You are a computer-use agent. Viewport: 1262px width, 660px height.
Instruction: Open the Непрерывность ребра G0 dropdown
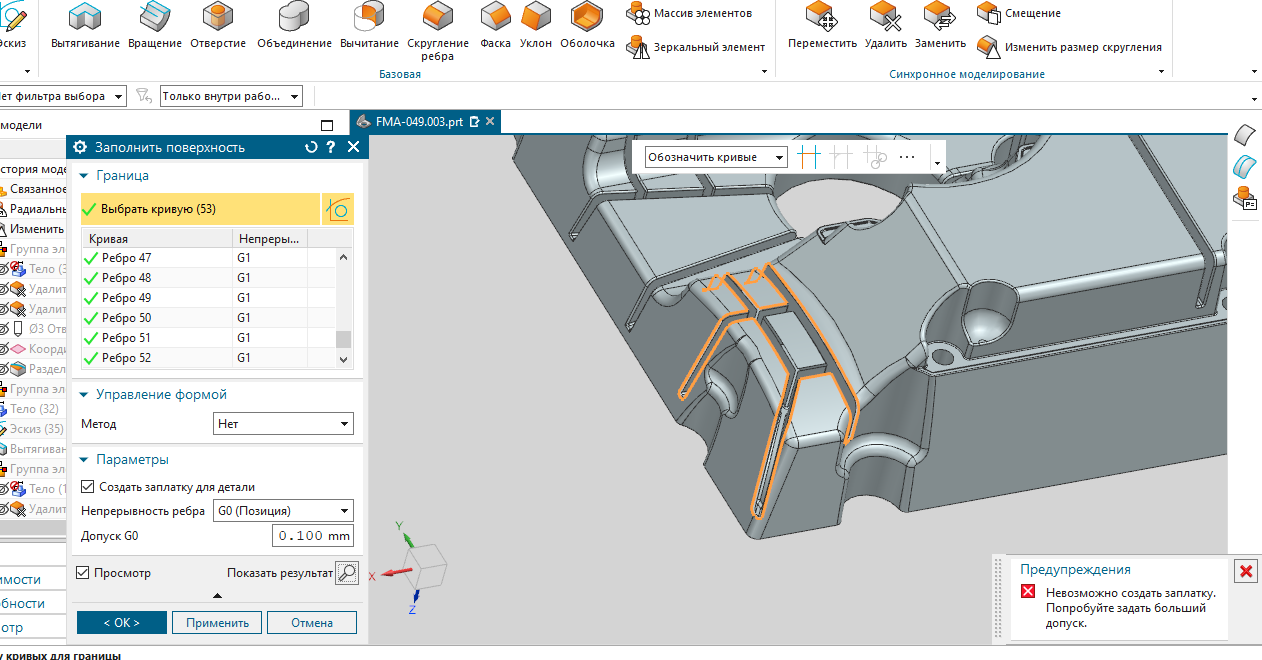click(x=284, y=511)
